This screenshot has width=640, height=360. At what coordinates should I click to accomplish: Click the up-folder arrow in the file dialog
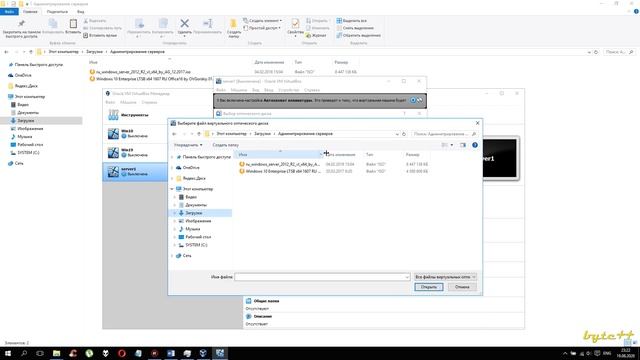tap(199, 134)
